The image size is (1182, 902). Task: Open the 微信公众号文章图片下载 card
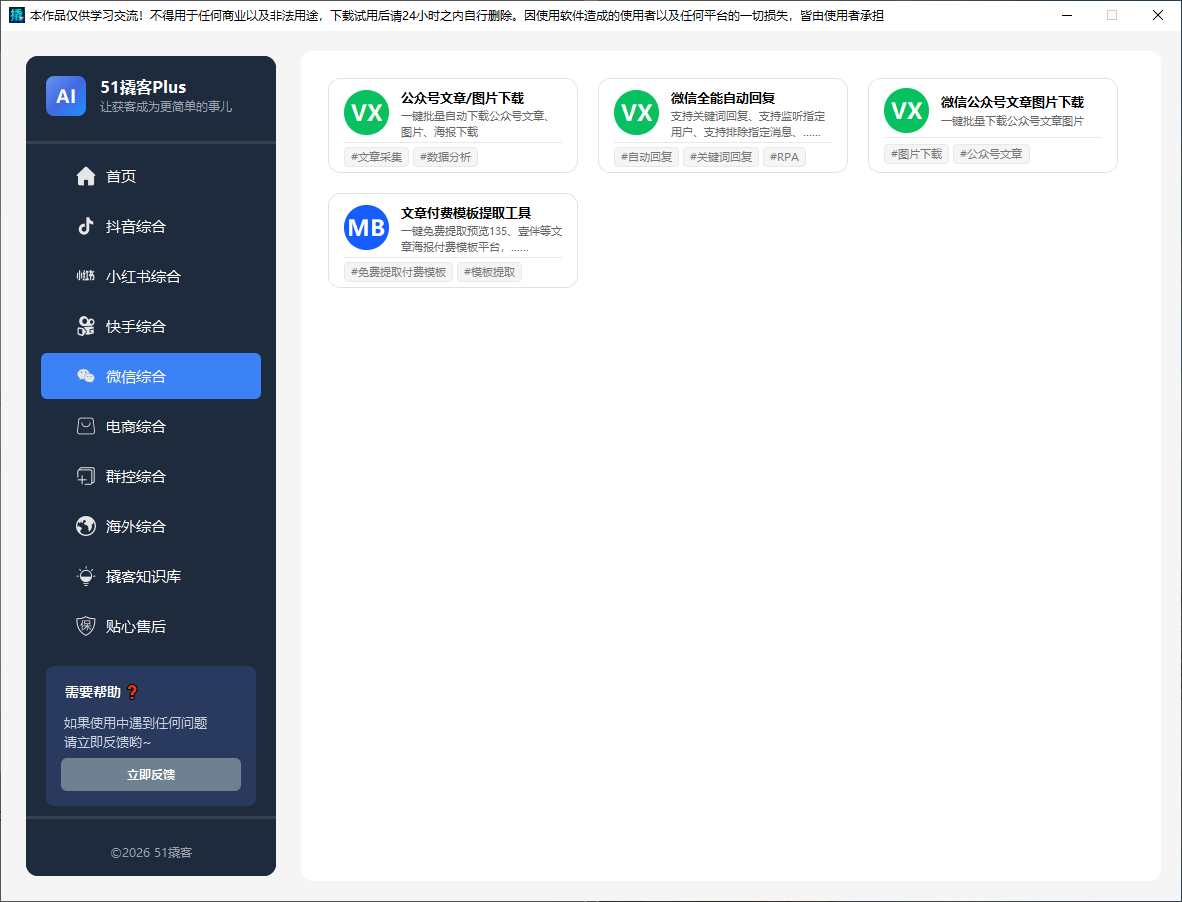(993, 126)
